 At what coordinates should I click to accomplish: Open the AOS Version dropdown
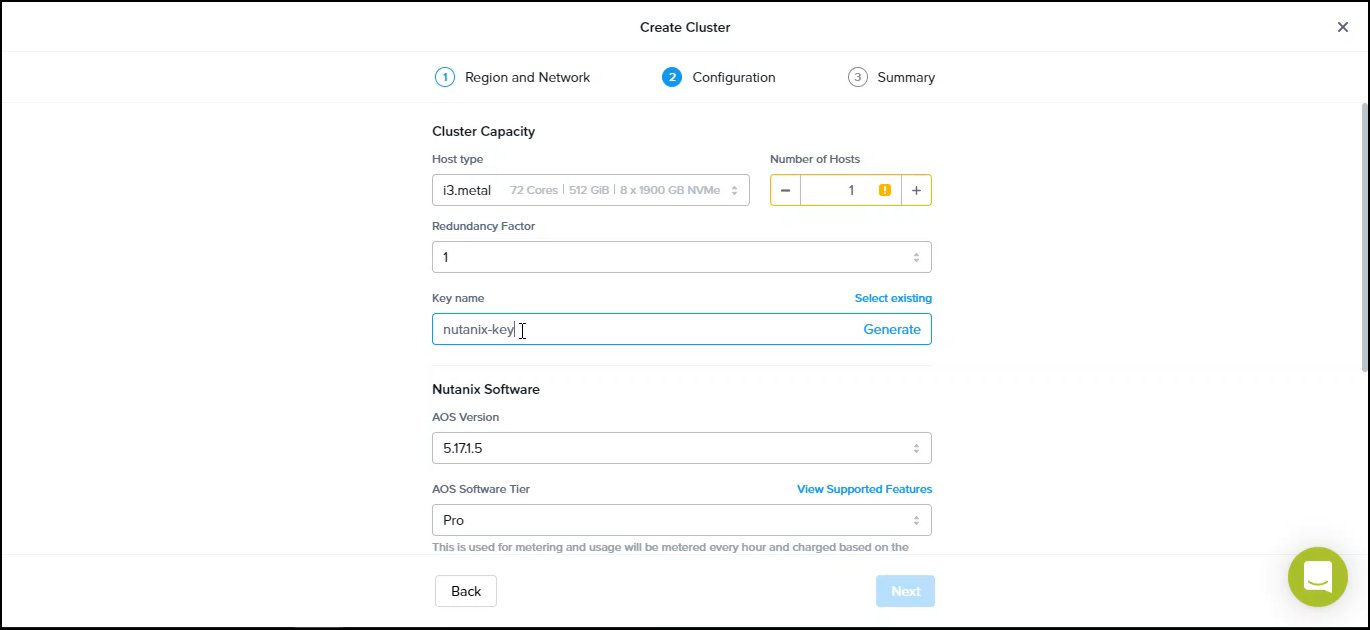point(681,448)
